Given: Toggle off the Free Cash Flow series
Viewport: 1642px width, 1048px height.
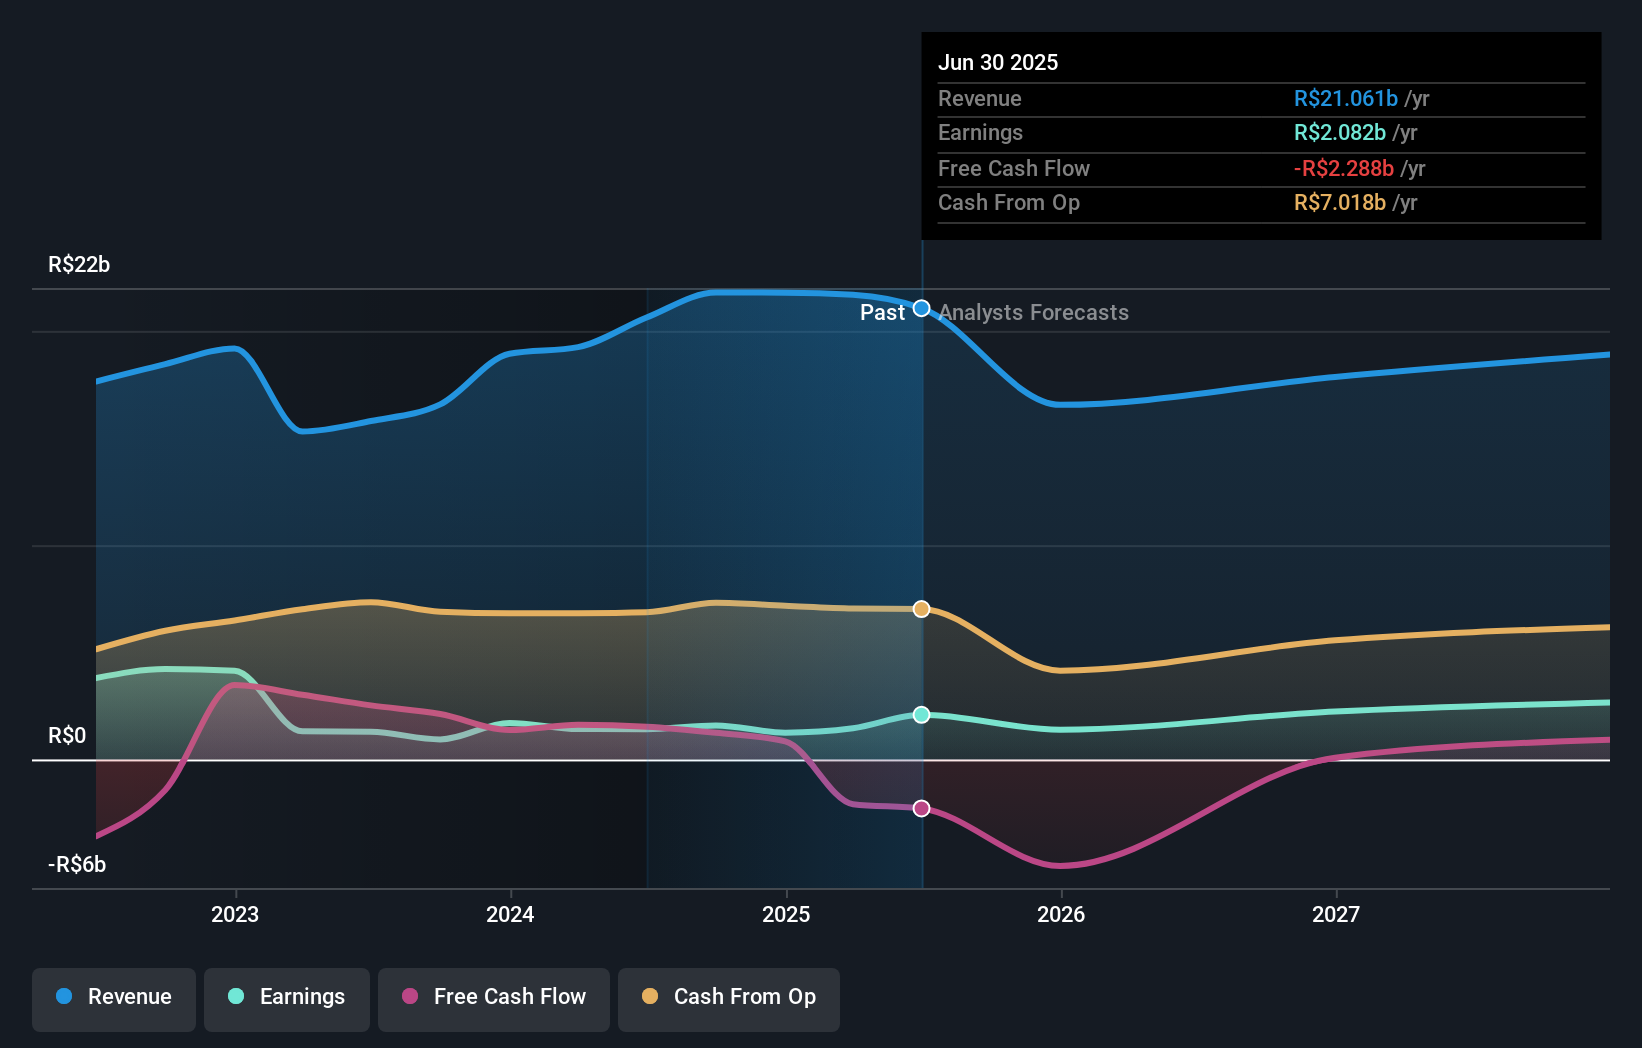Looking at the screenshot, I should pyautogui.click(x=494, y=997).
